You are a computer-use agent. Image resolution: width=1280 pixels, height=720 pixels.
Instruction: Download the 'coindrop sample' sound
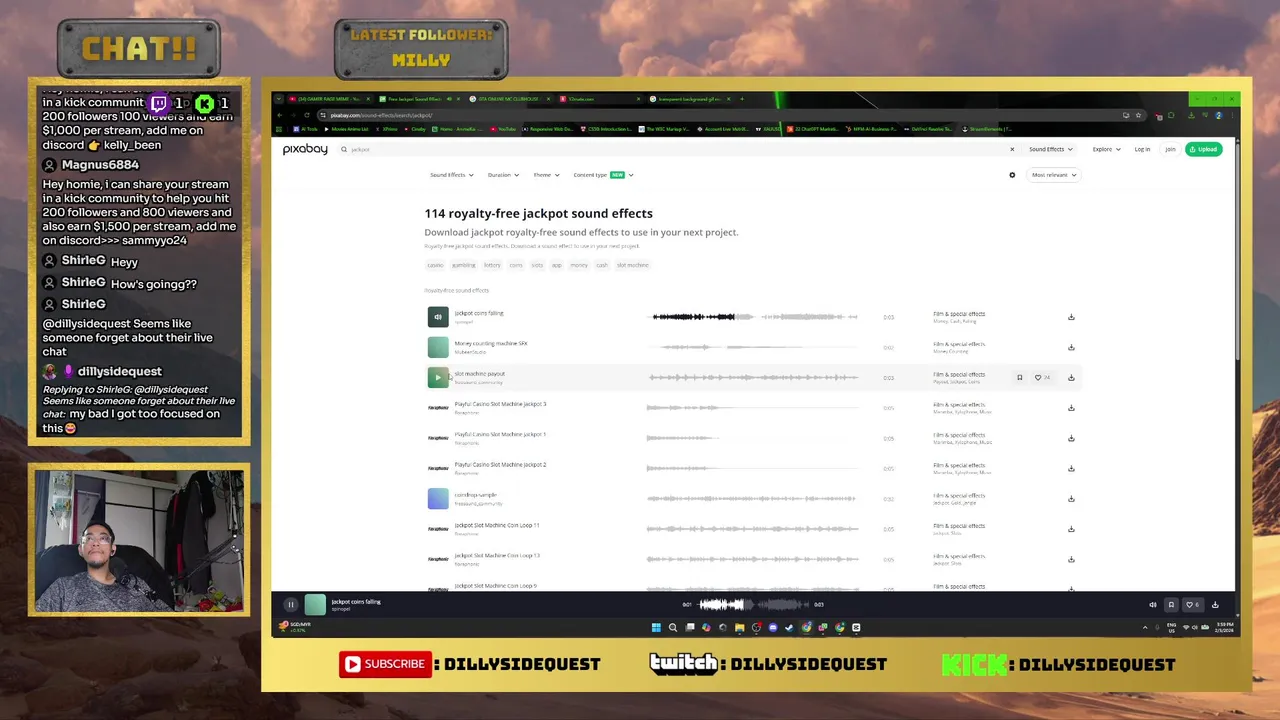coord(1071,498)
